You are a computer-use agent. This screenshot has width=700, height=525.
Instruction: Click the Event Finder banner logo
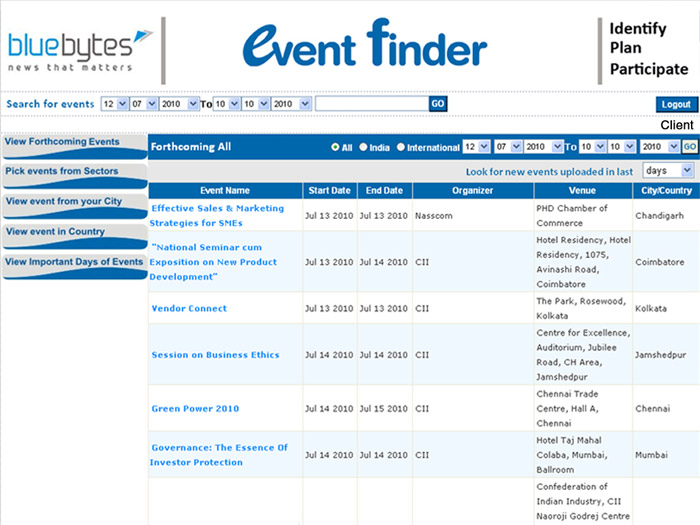click(365, 44)
